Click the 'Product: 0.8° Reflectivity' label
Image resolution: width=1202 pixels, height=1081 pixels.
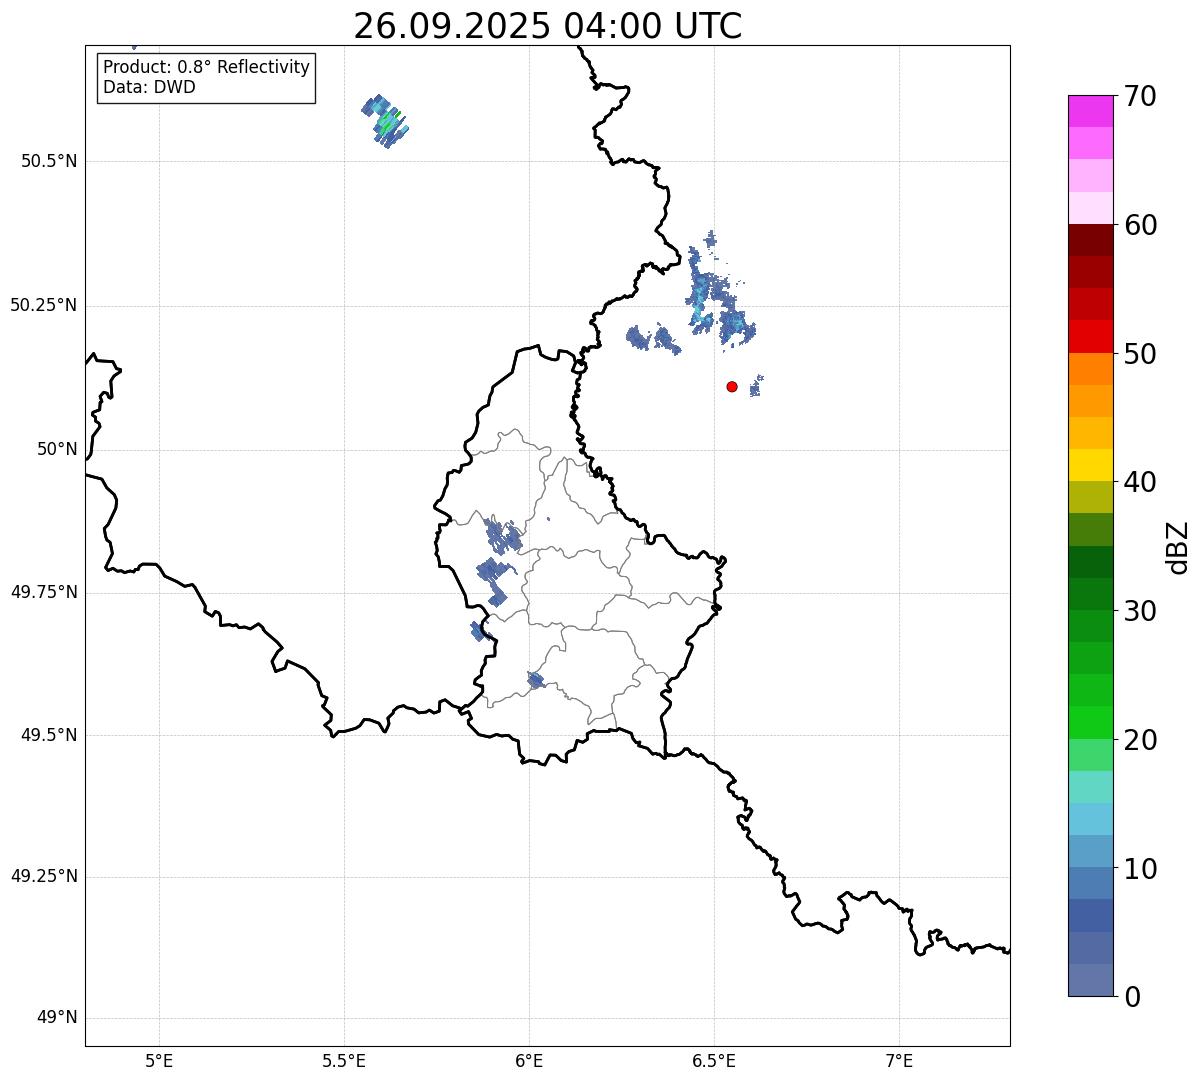pyautogui.click(x=207, y=67)
